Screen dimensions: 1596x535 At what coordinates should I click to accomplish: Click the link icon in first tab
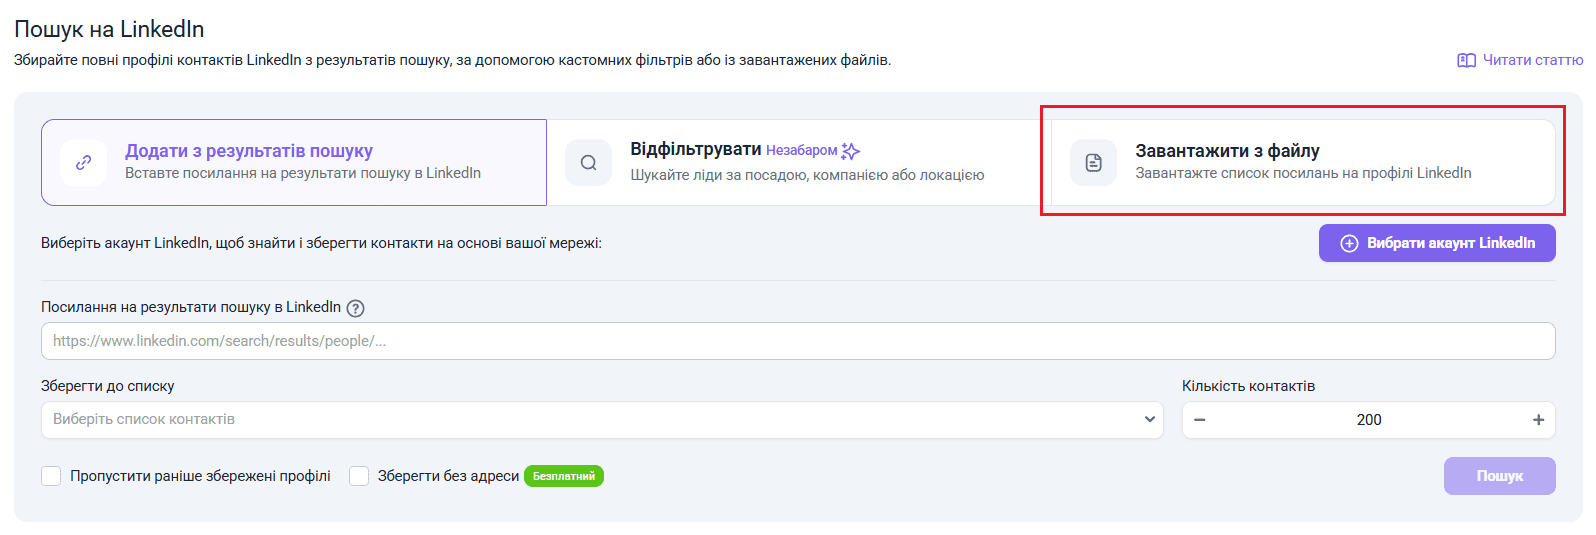(84, 163)
